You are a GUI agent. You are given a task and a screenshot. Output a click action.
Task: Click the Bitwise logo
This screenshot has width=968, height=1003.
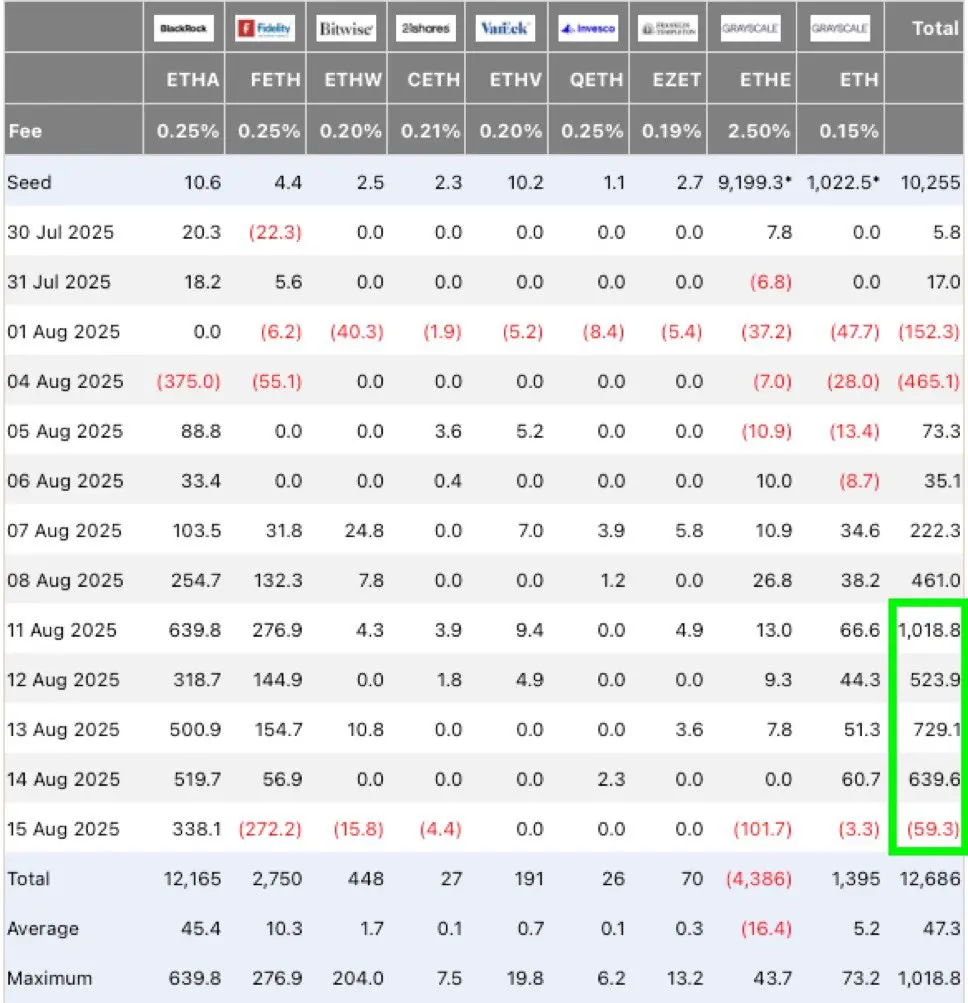(346, 28)
